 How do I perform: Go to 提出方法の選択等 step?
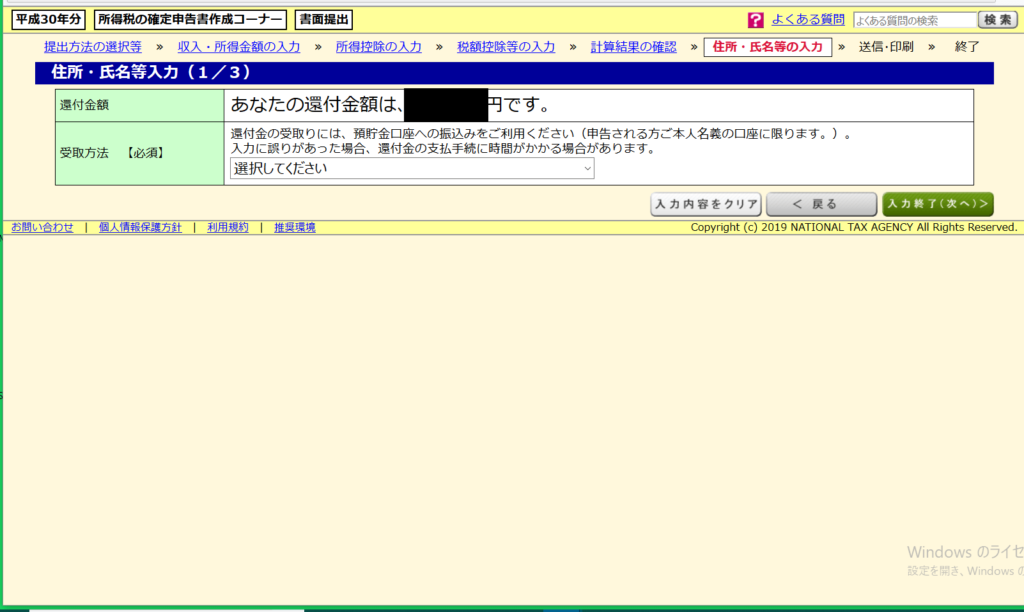pyautogui.click(x=93, y=47)
